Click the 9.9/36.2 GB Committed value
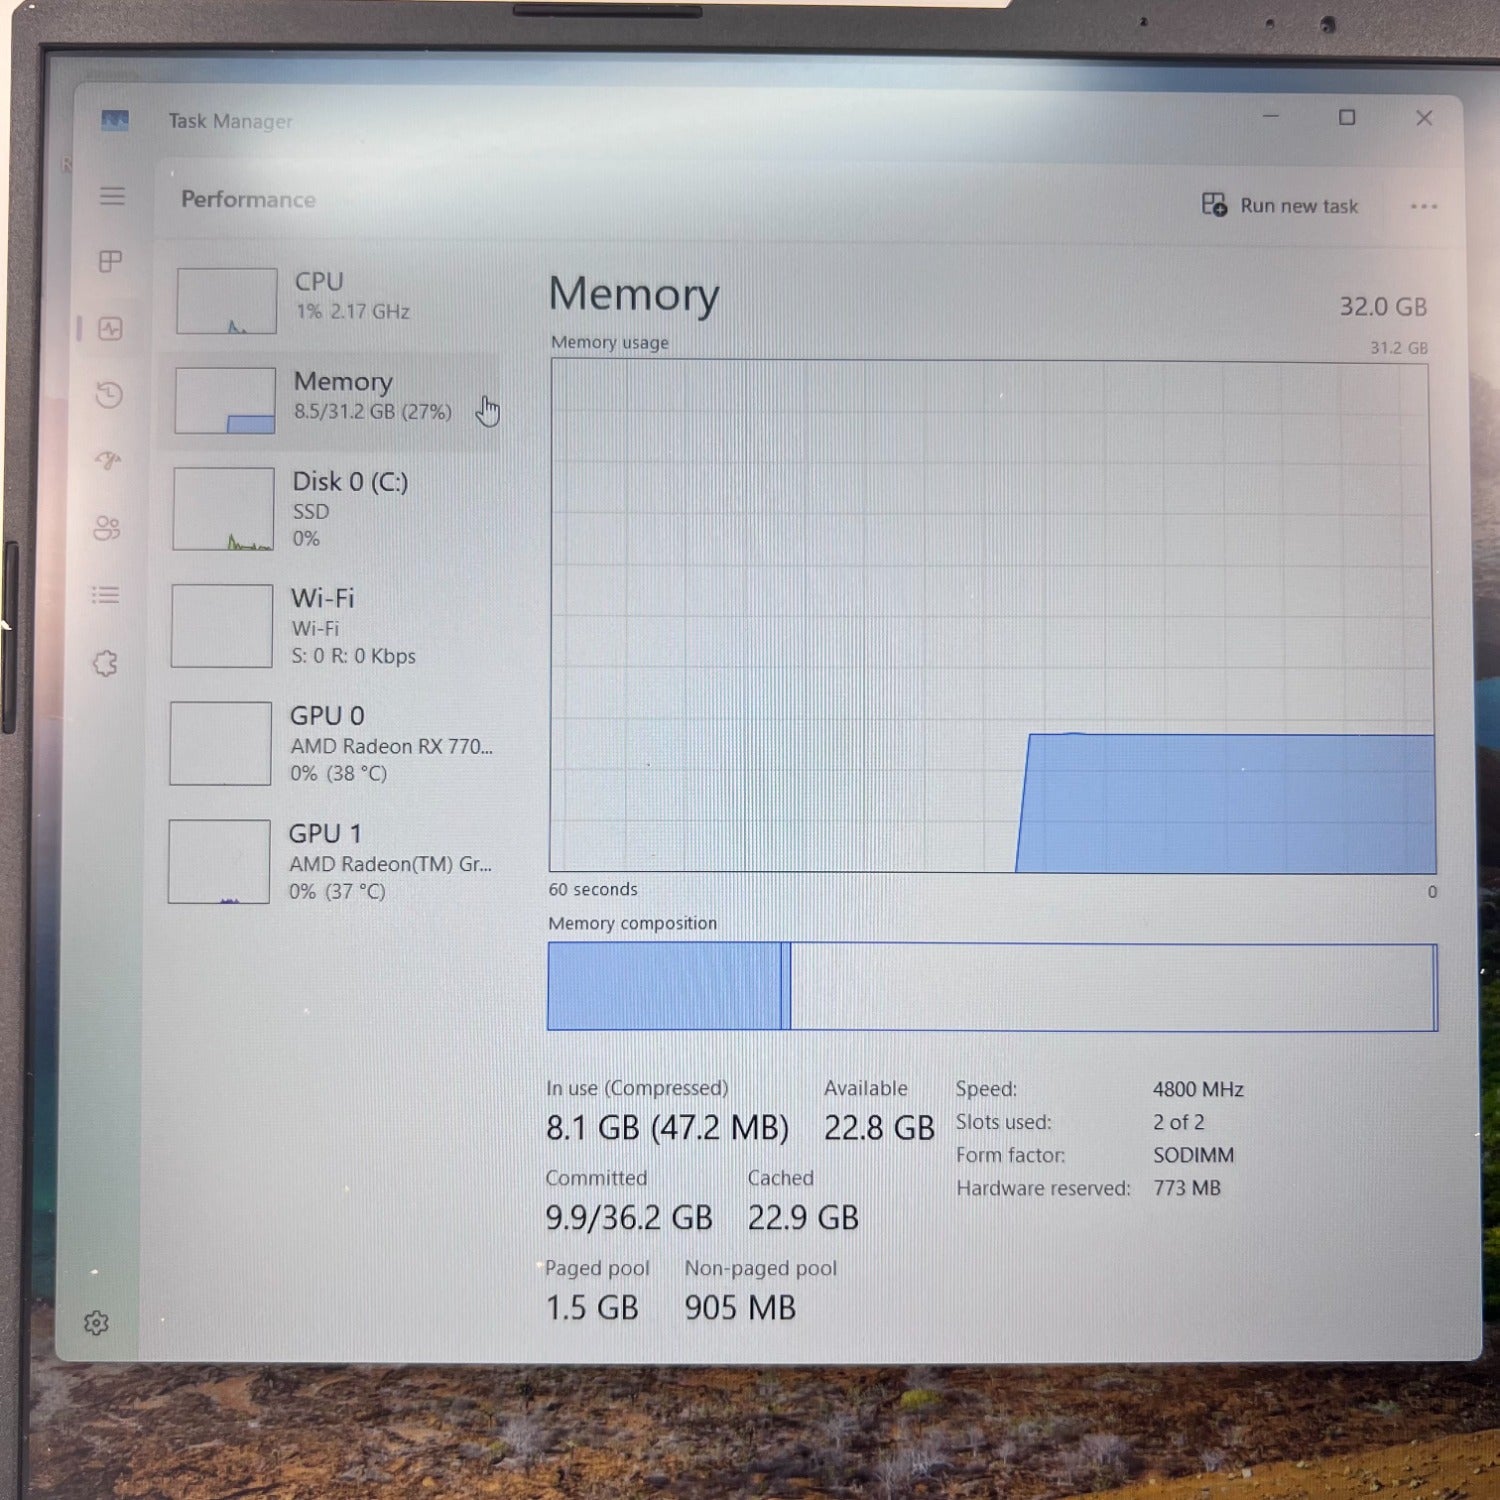Viewport: 1500px width, 1500px height. point(629,1218)
